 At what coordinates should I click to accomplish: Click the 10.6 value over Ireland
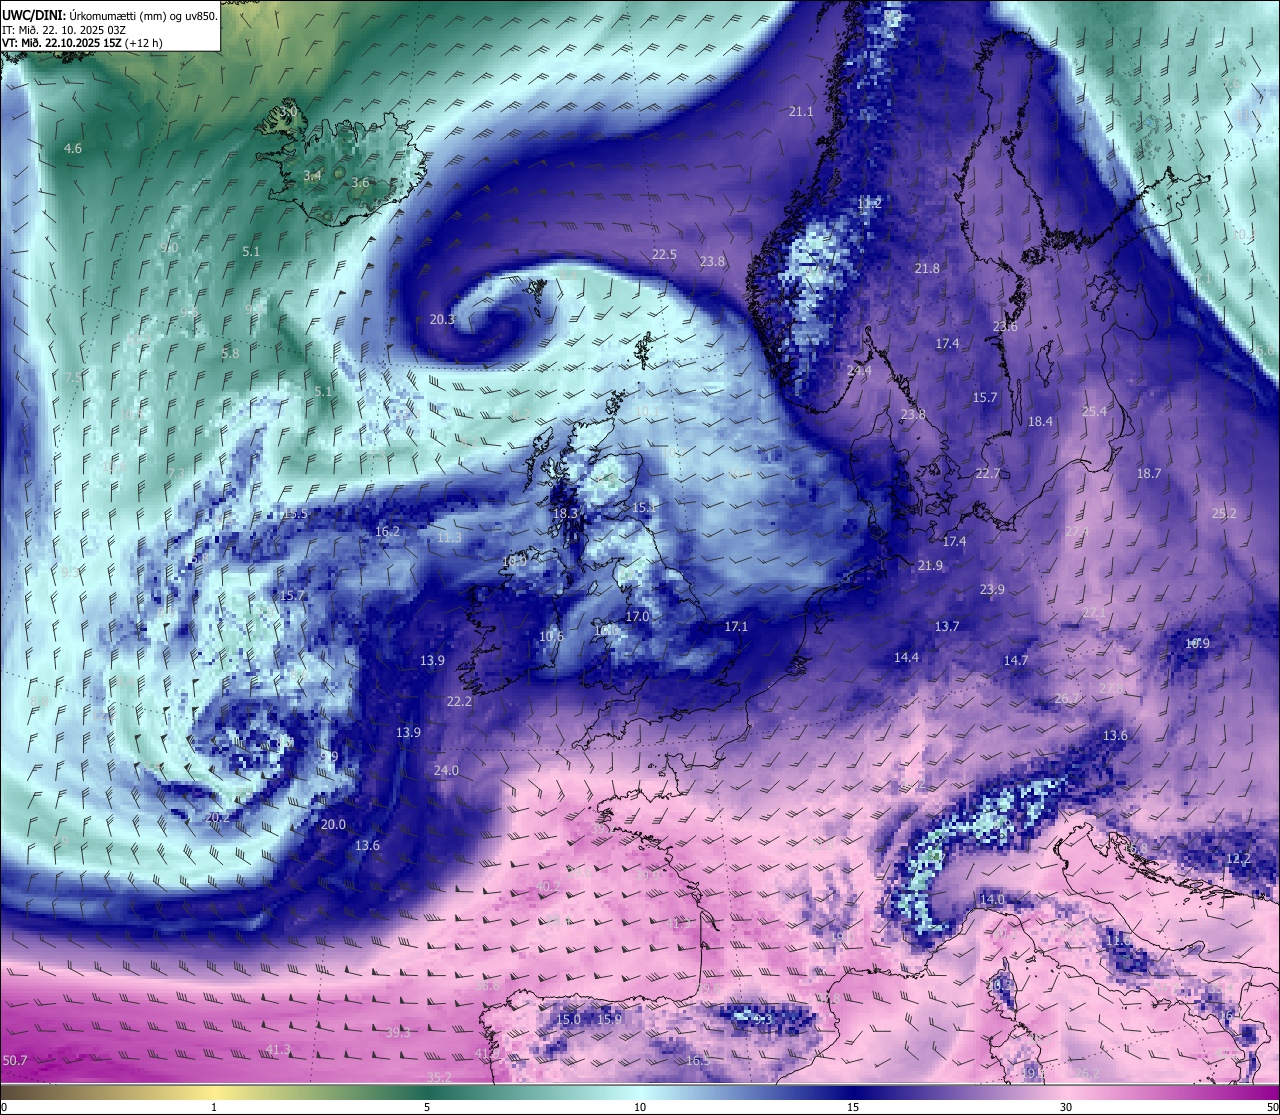coord(551,636)
